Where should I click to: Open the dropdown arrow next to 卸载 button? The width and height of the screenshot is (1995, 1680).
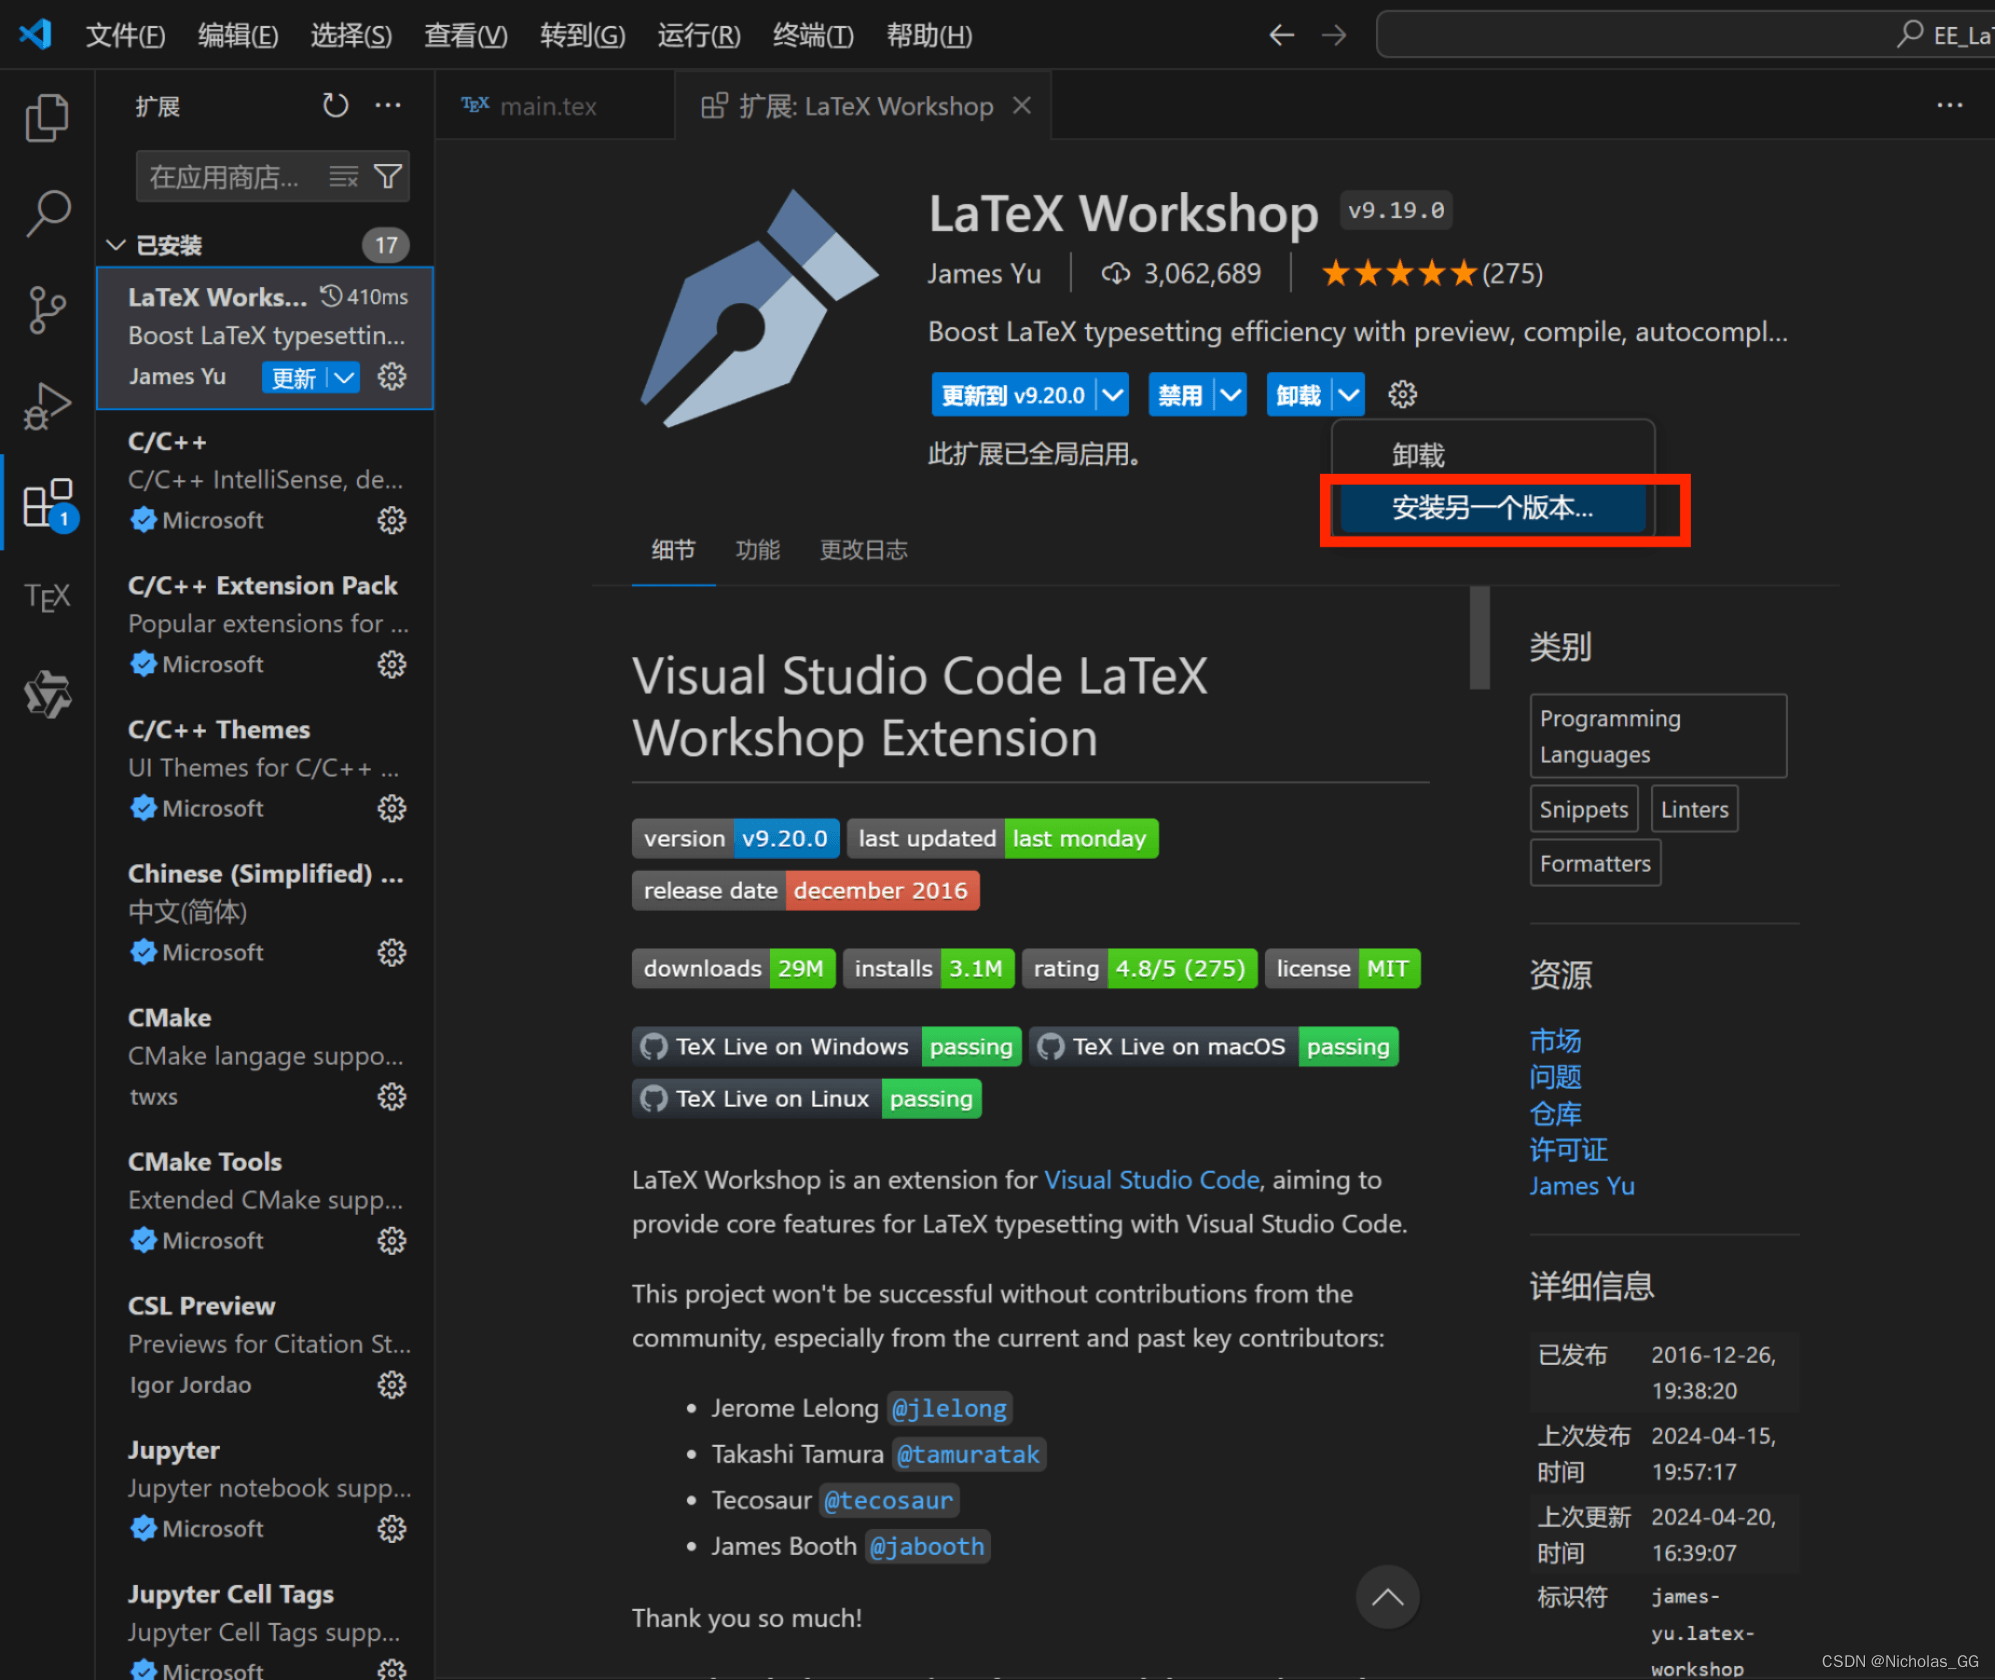1349,394
